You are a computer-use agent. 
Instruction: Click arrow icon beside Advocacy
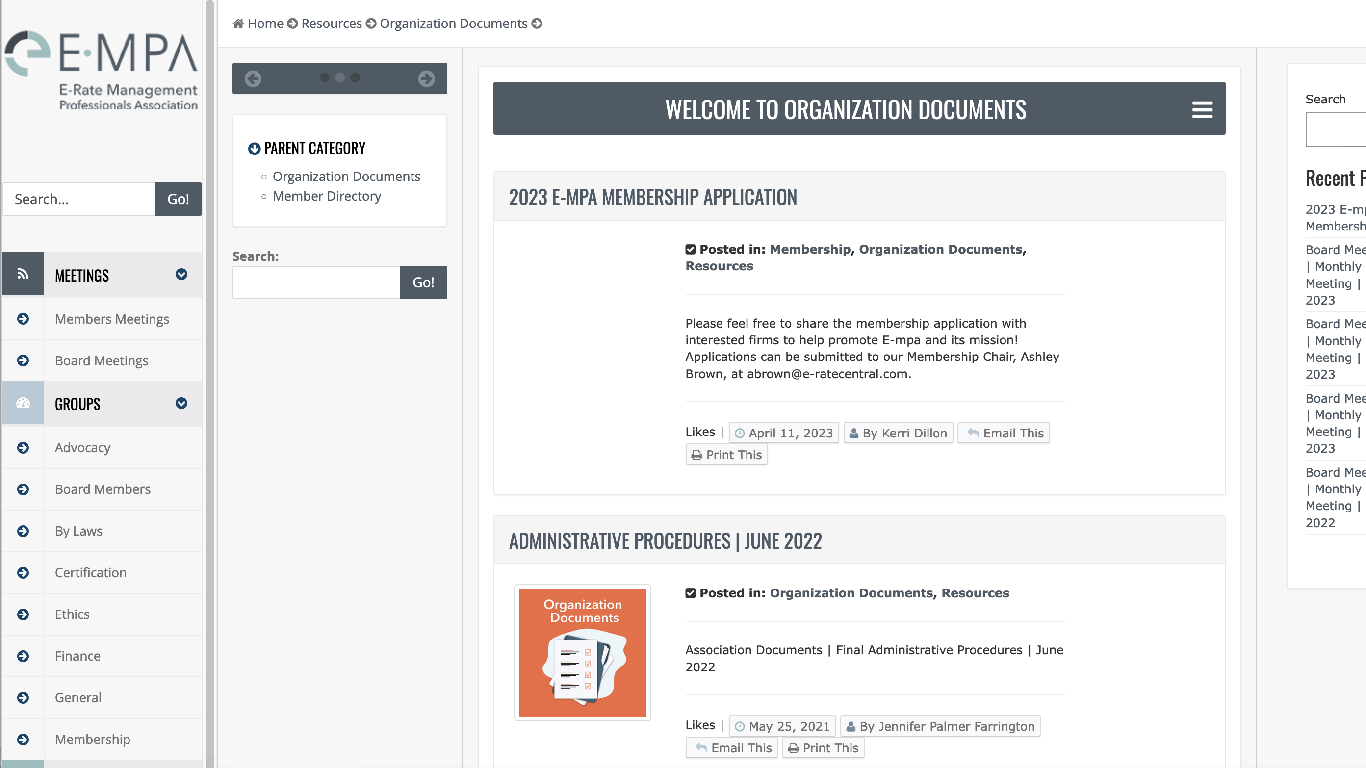click(23, 448)
